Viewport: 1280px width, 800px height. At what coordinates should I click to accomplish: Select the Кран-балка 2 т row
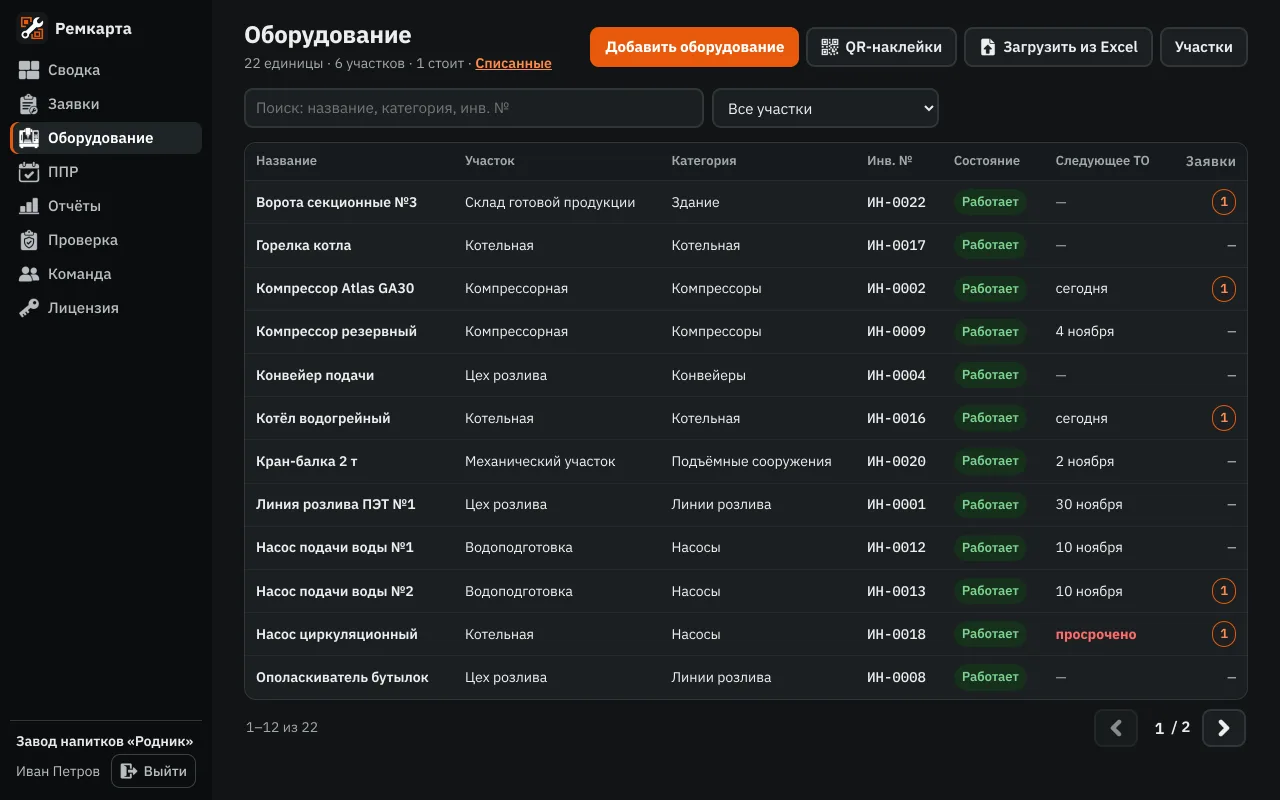tap(746, 462)
